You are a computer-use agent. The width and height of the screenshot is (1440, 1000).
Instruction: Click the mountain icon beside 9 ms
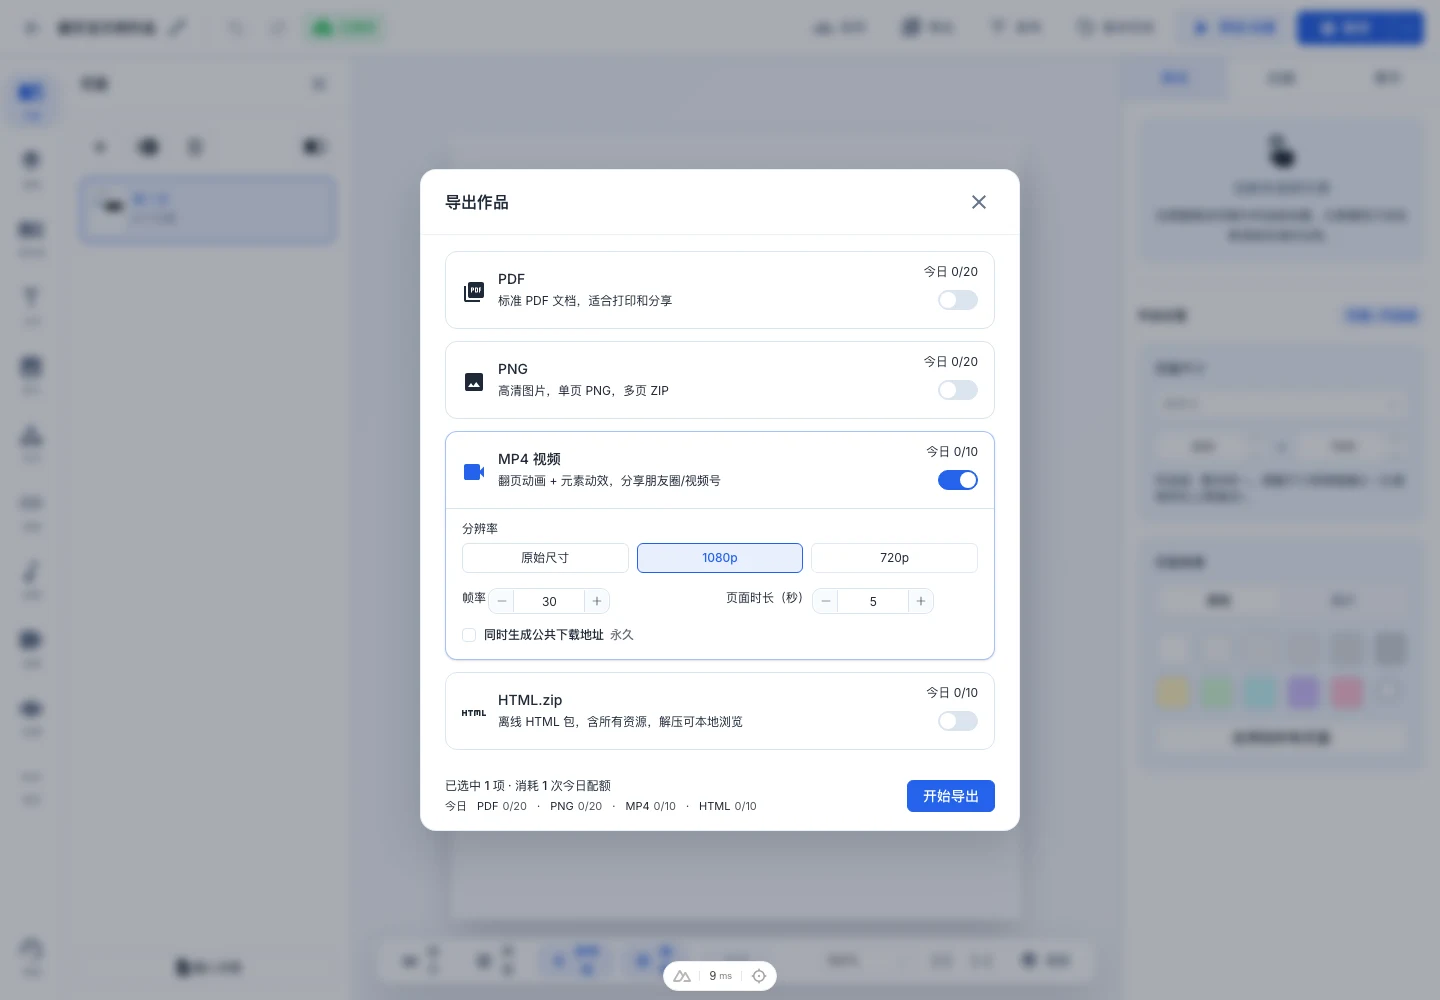(682, 976)
